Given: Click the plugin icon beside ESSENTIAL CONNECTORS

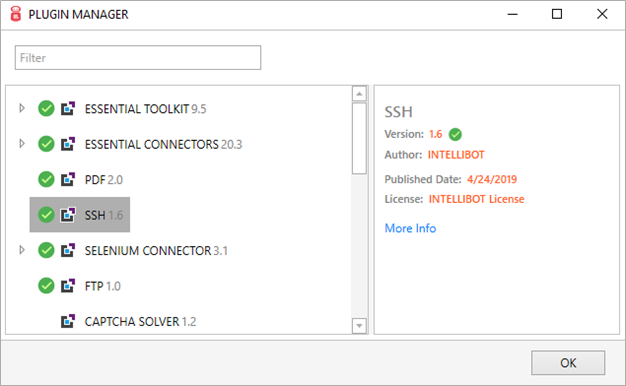Looking at the screenshot, I should tap(68, 144).
